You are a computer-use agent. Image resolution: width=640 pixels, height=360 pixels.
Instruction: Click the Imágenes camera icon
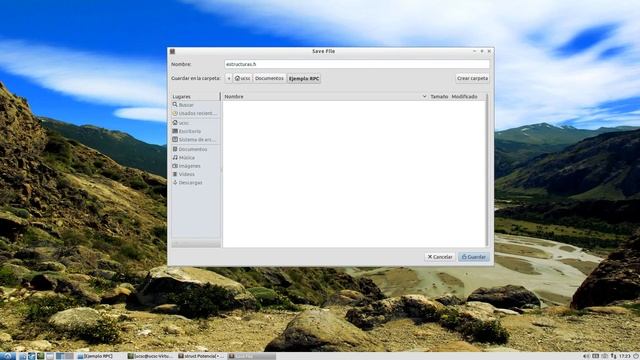(x=175, y=166)
